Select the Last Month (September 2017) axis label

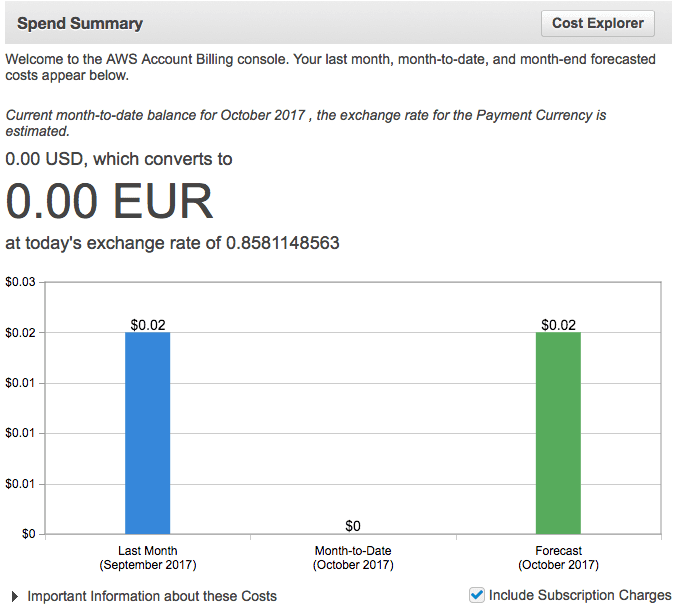point(147,558)
